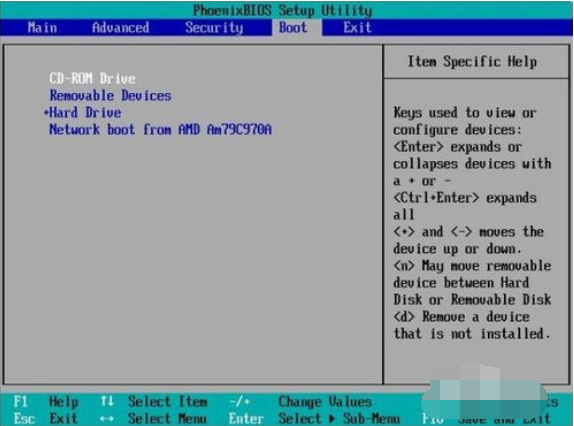The image size is (574, 426).
Task: Click the F1 Help key hint
Action: pyautogui.click(x=46, y=402)
